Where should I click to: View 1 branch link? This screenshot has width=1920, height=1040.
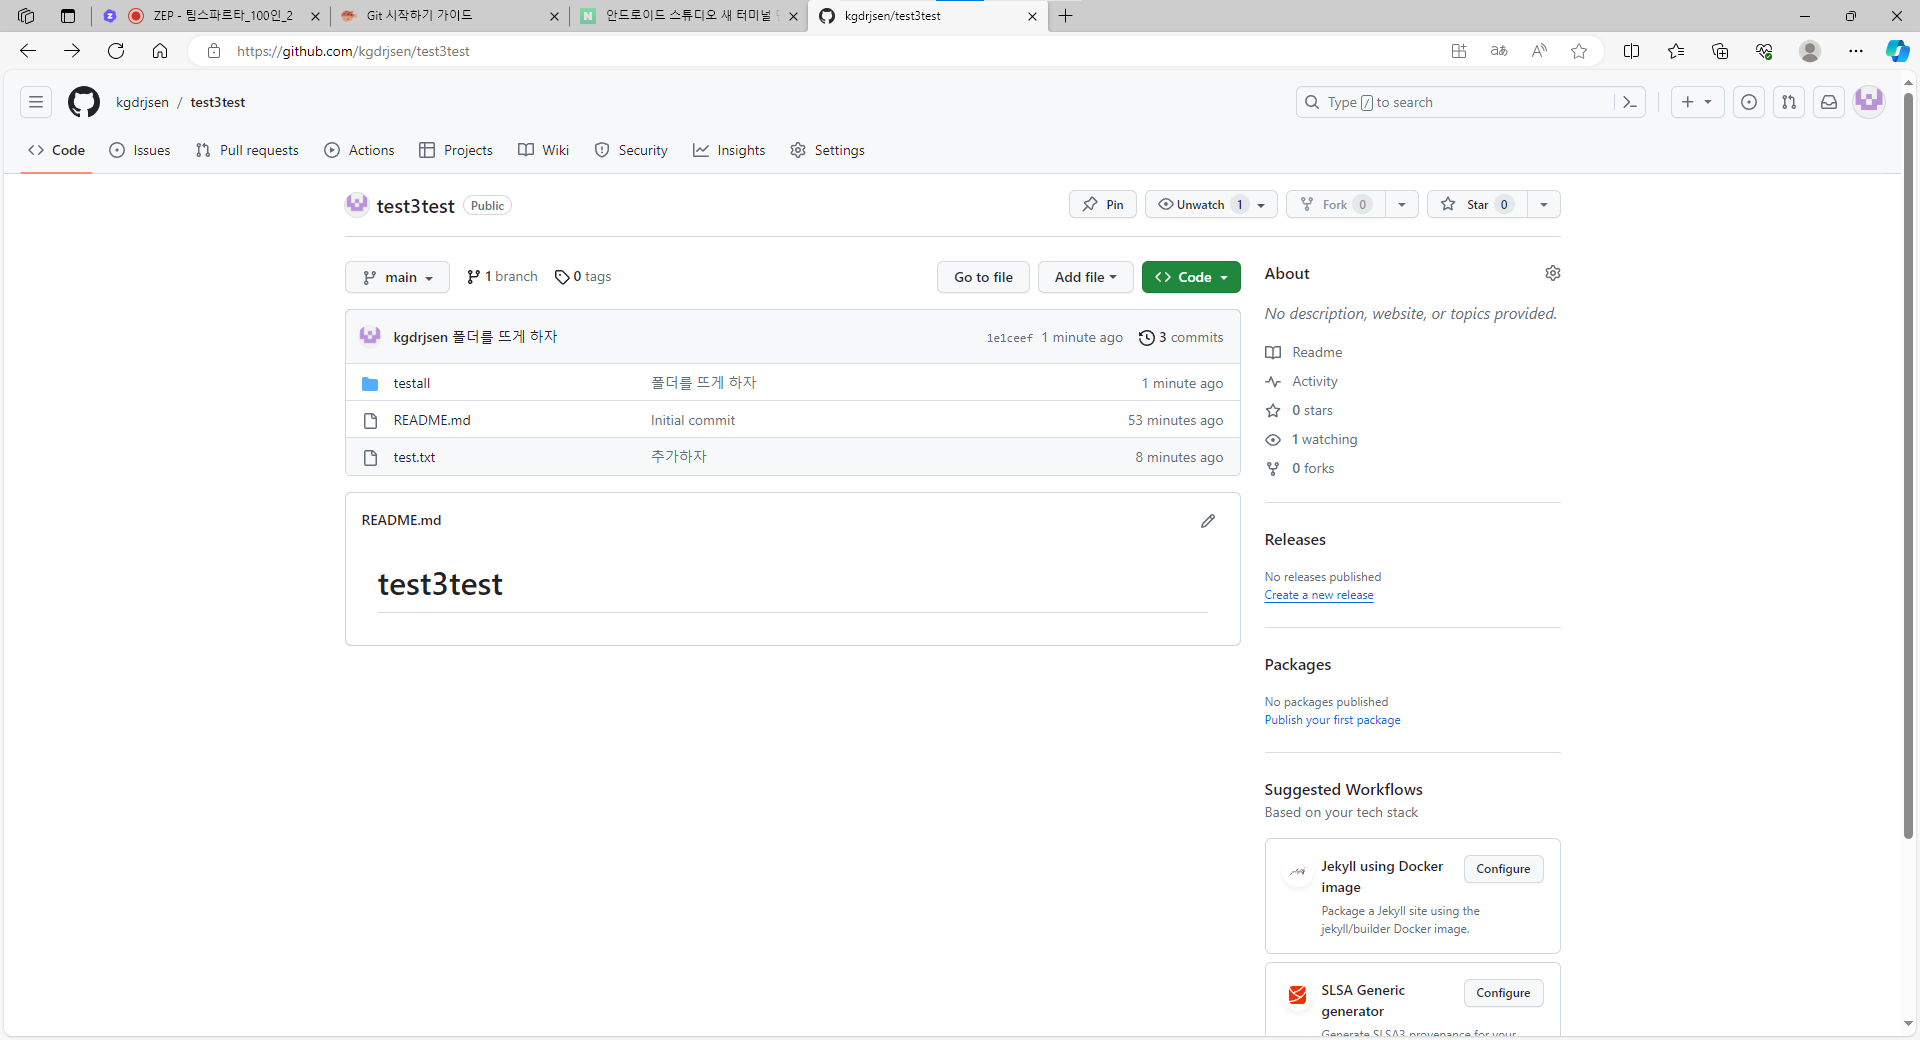(x=502, y=276)
